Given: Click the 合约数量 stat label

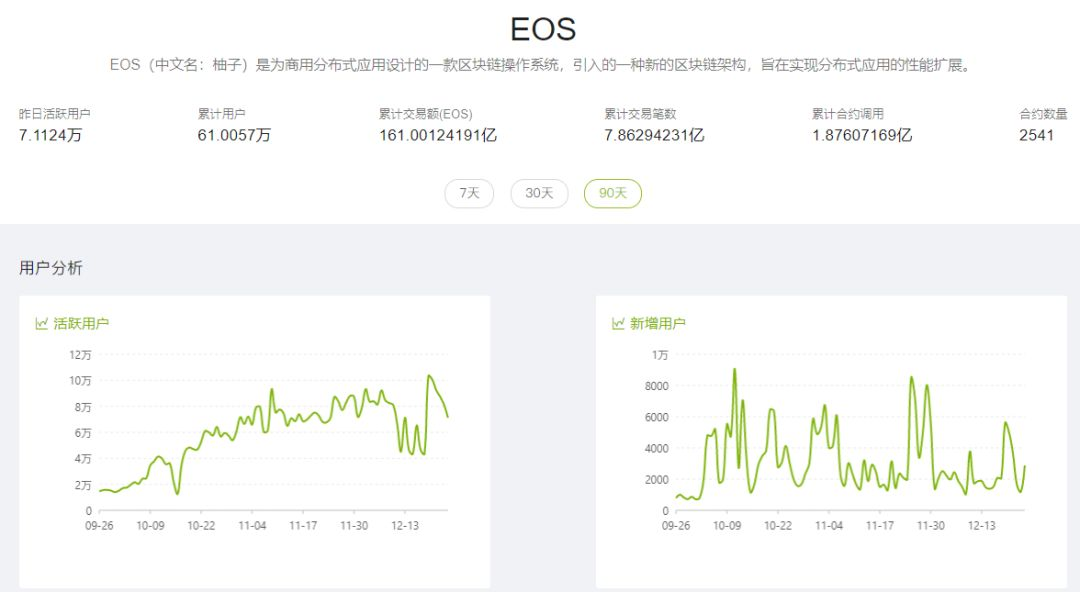Looking at the screenshot, I should 1043,114.
